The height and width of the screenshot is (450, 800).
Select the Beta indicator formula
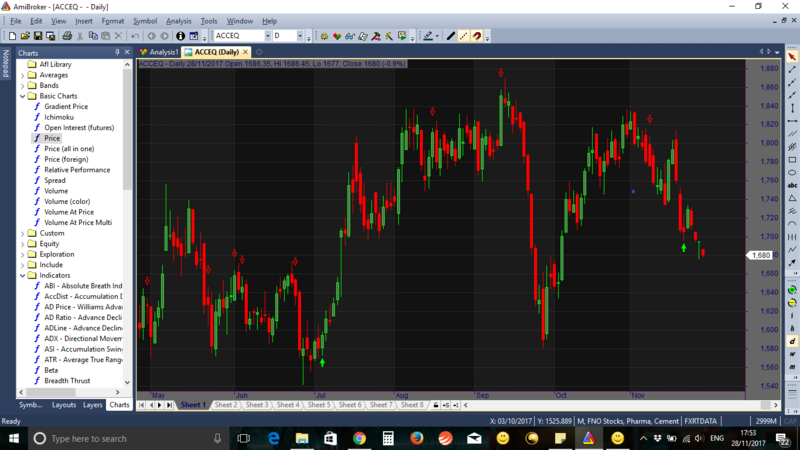[x=51, y=370]
